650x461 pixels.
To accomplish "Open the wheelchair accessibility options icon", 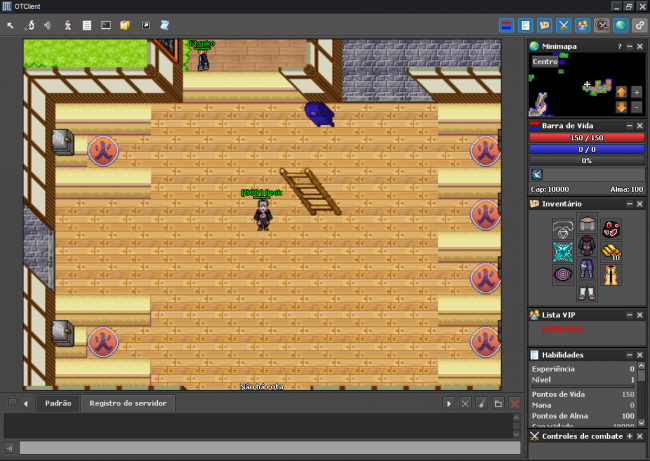I will coord(29,26).
